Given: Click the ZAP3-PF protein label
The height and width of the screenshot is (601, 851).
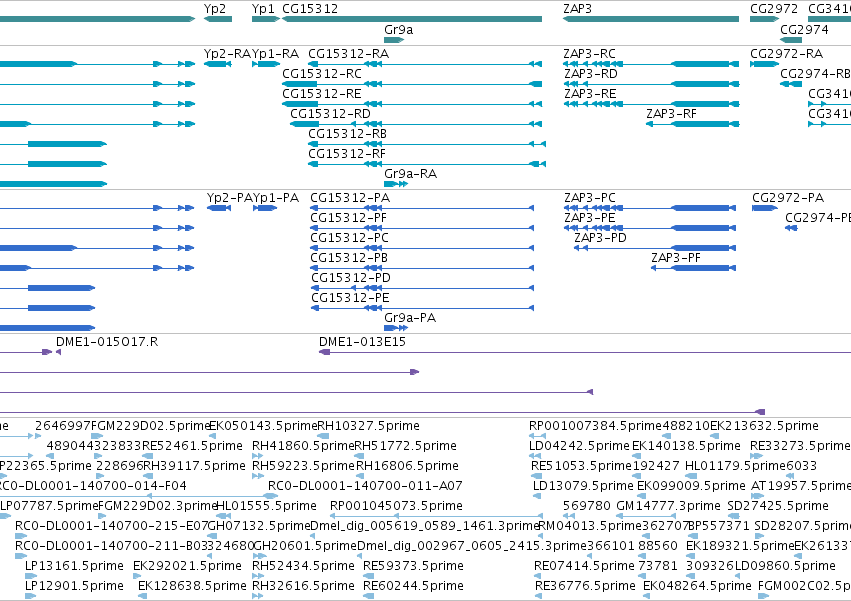Looking at the screenshot, I should coord(676,258).
